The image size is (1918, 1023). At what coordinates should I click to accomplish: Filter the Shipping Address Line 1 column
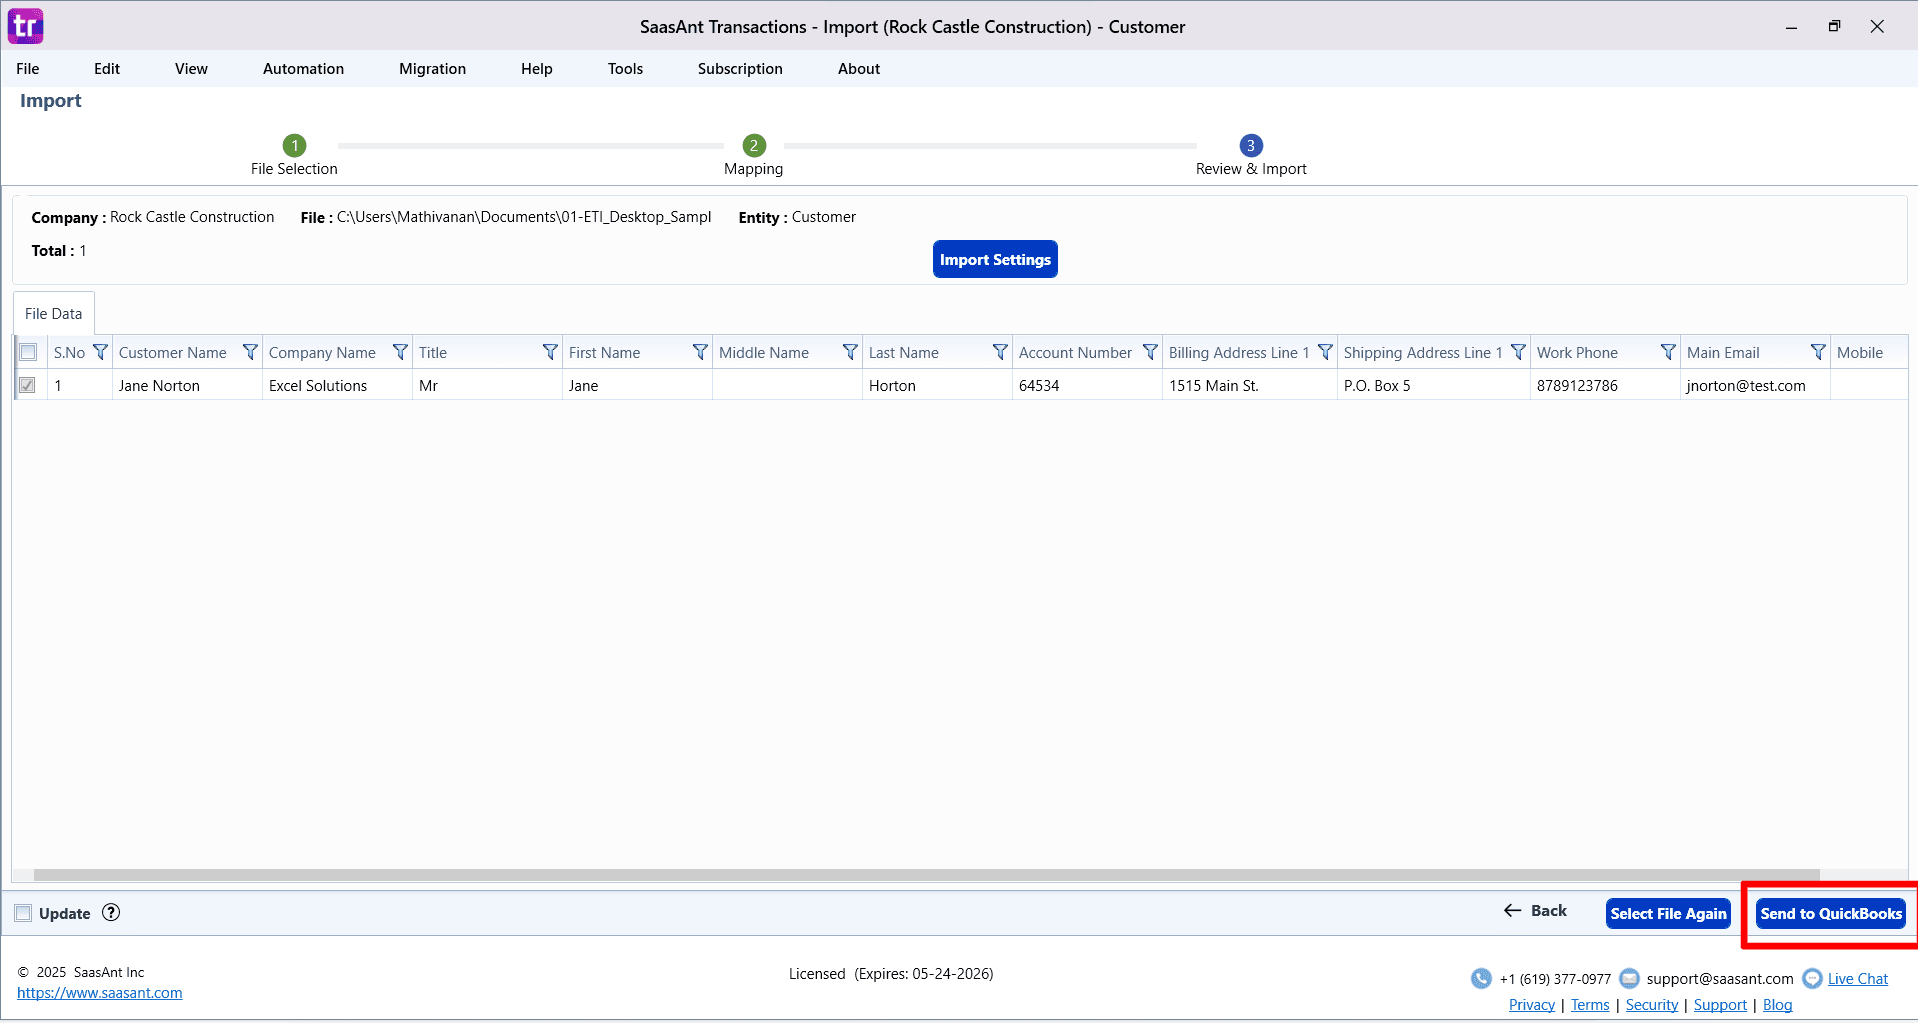pos(1518,352)
